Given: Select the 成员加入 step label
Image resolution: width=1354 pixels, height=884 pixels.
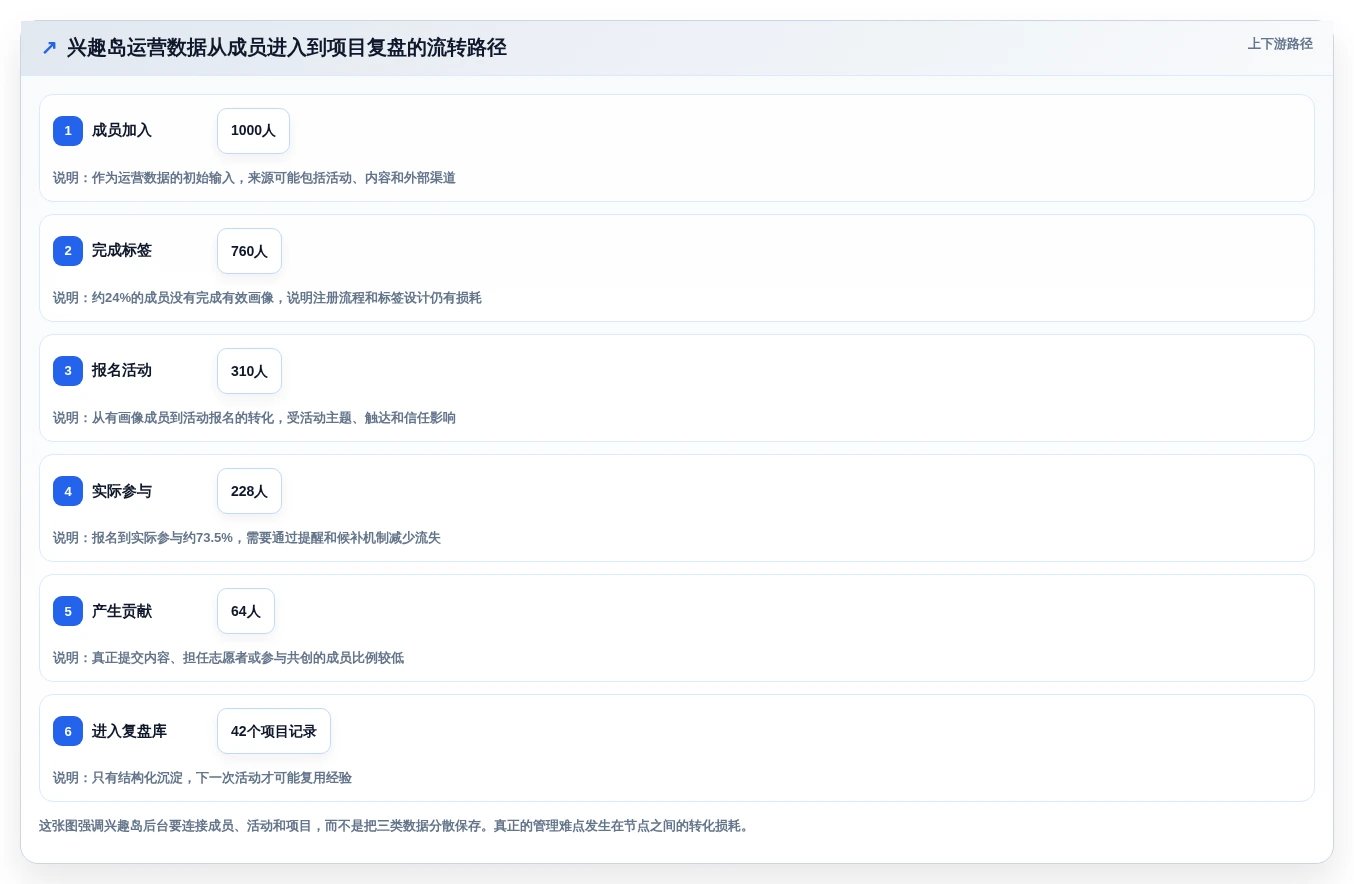Looking at the screenshot, I should pyautogui.click(x=122, y=131).
